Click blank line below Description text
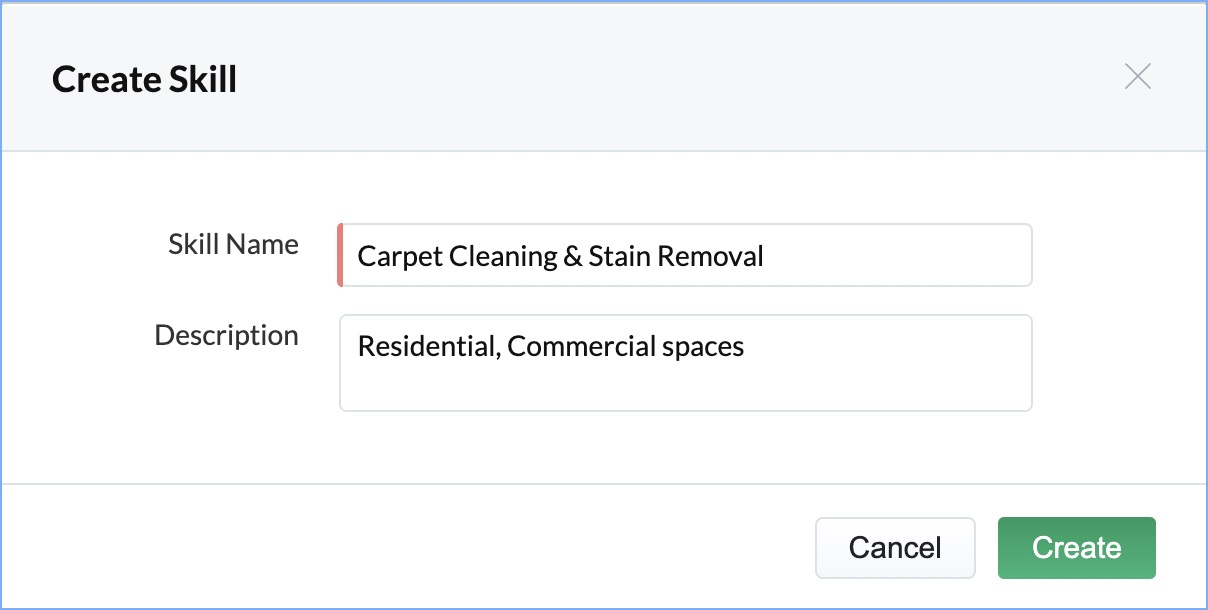The image size is (1208, 610). click(x=685, y=388)
